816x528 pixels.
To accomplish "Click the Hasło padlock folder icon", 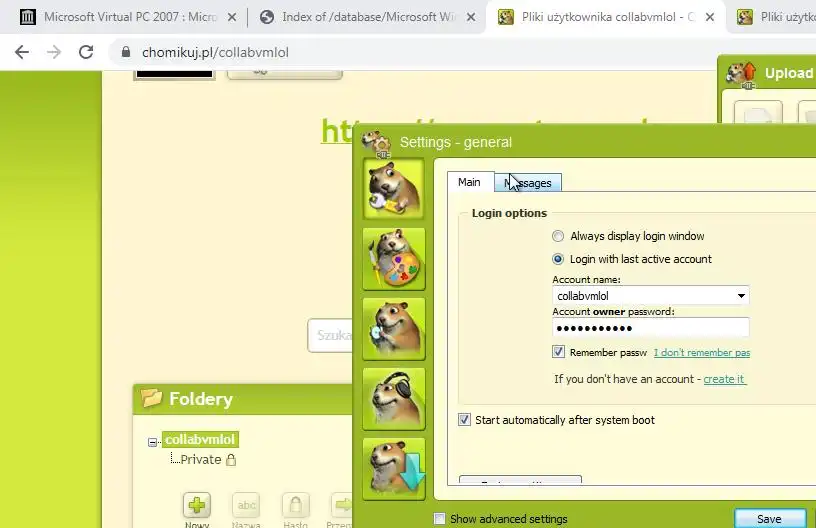I will pyautogui.click(x=295, y=505).
